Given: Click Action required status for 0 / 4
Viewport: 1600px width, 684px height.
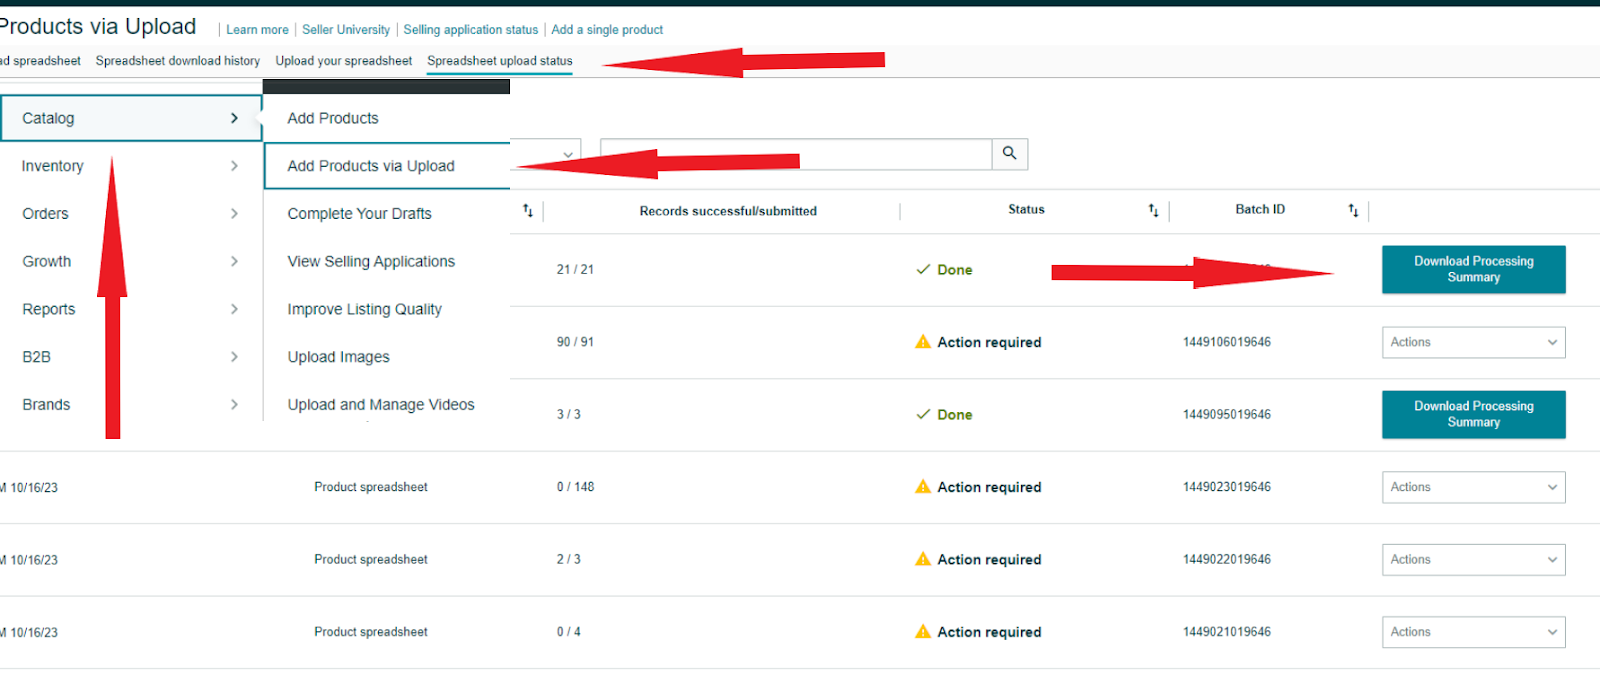Looking at the screenshot, I should (x=989, y=632).
